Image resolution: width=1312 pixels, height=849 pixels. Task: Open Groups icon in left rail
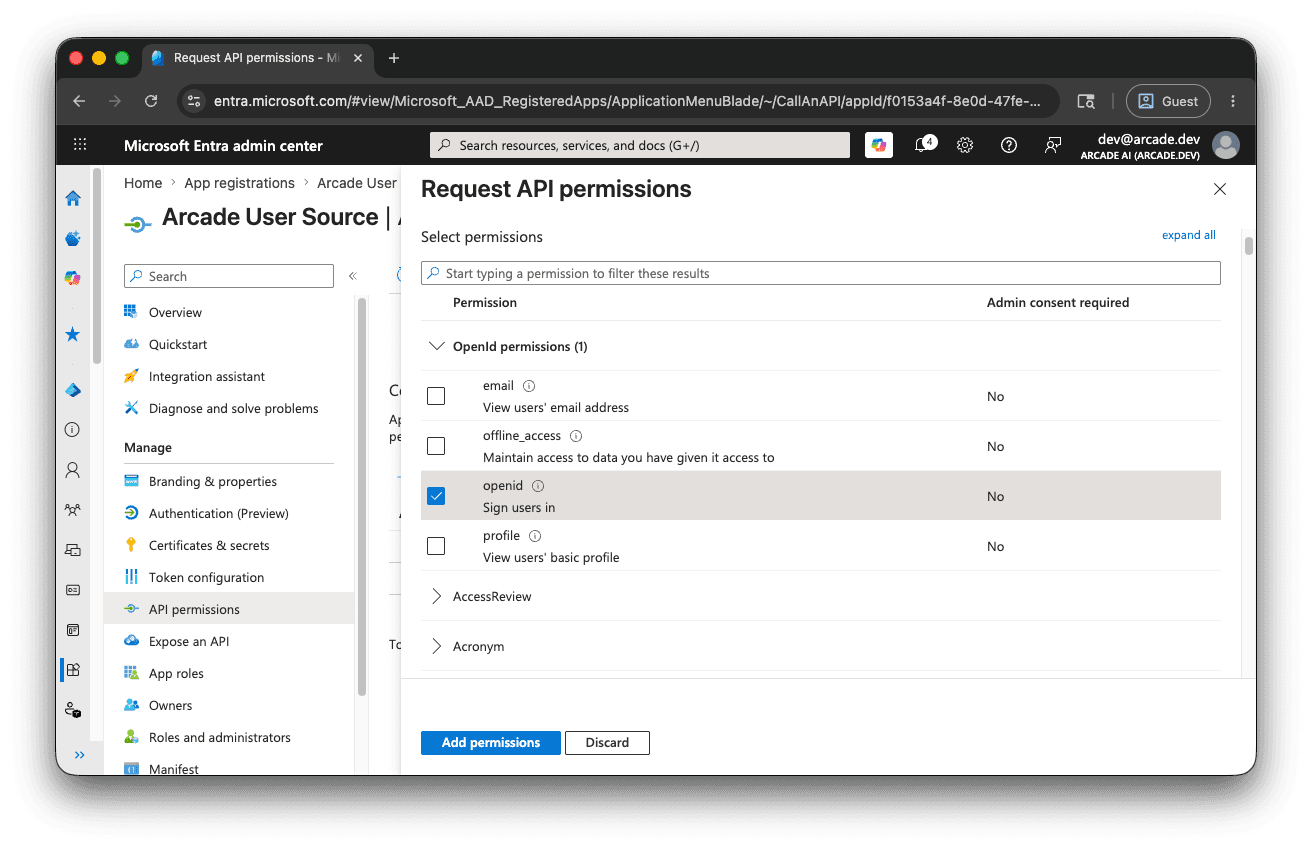pyautogui.click(x=73, y=509)
